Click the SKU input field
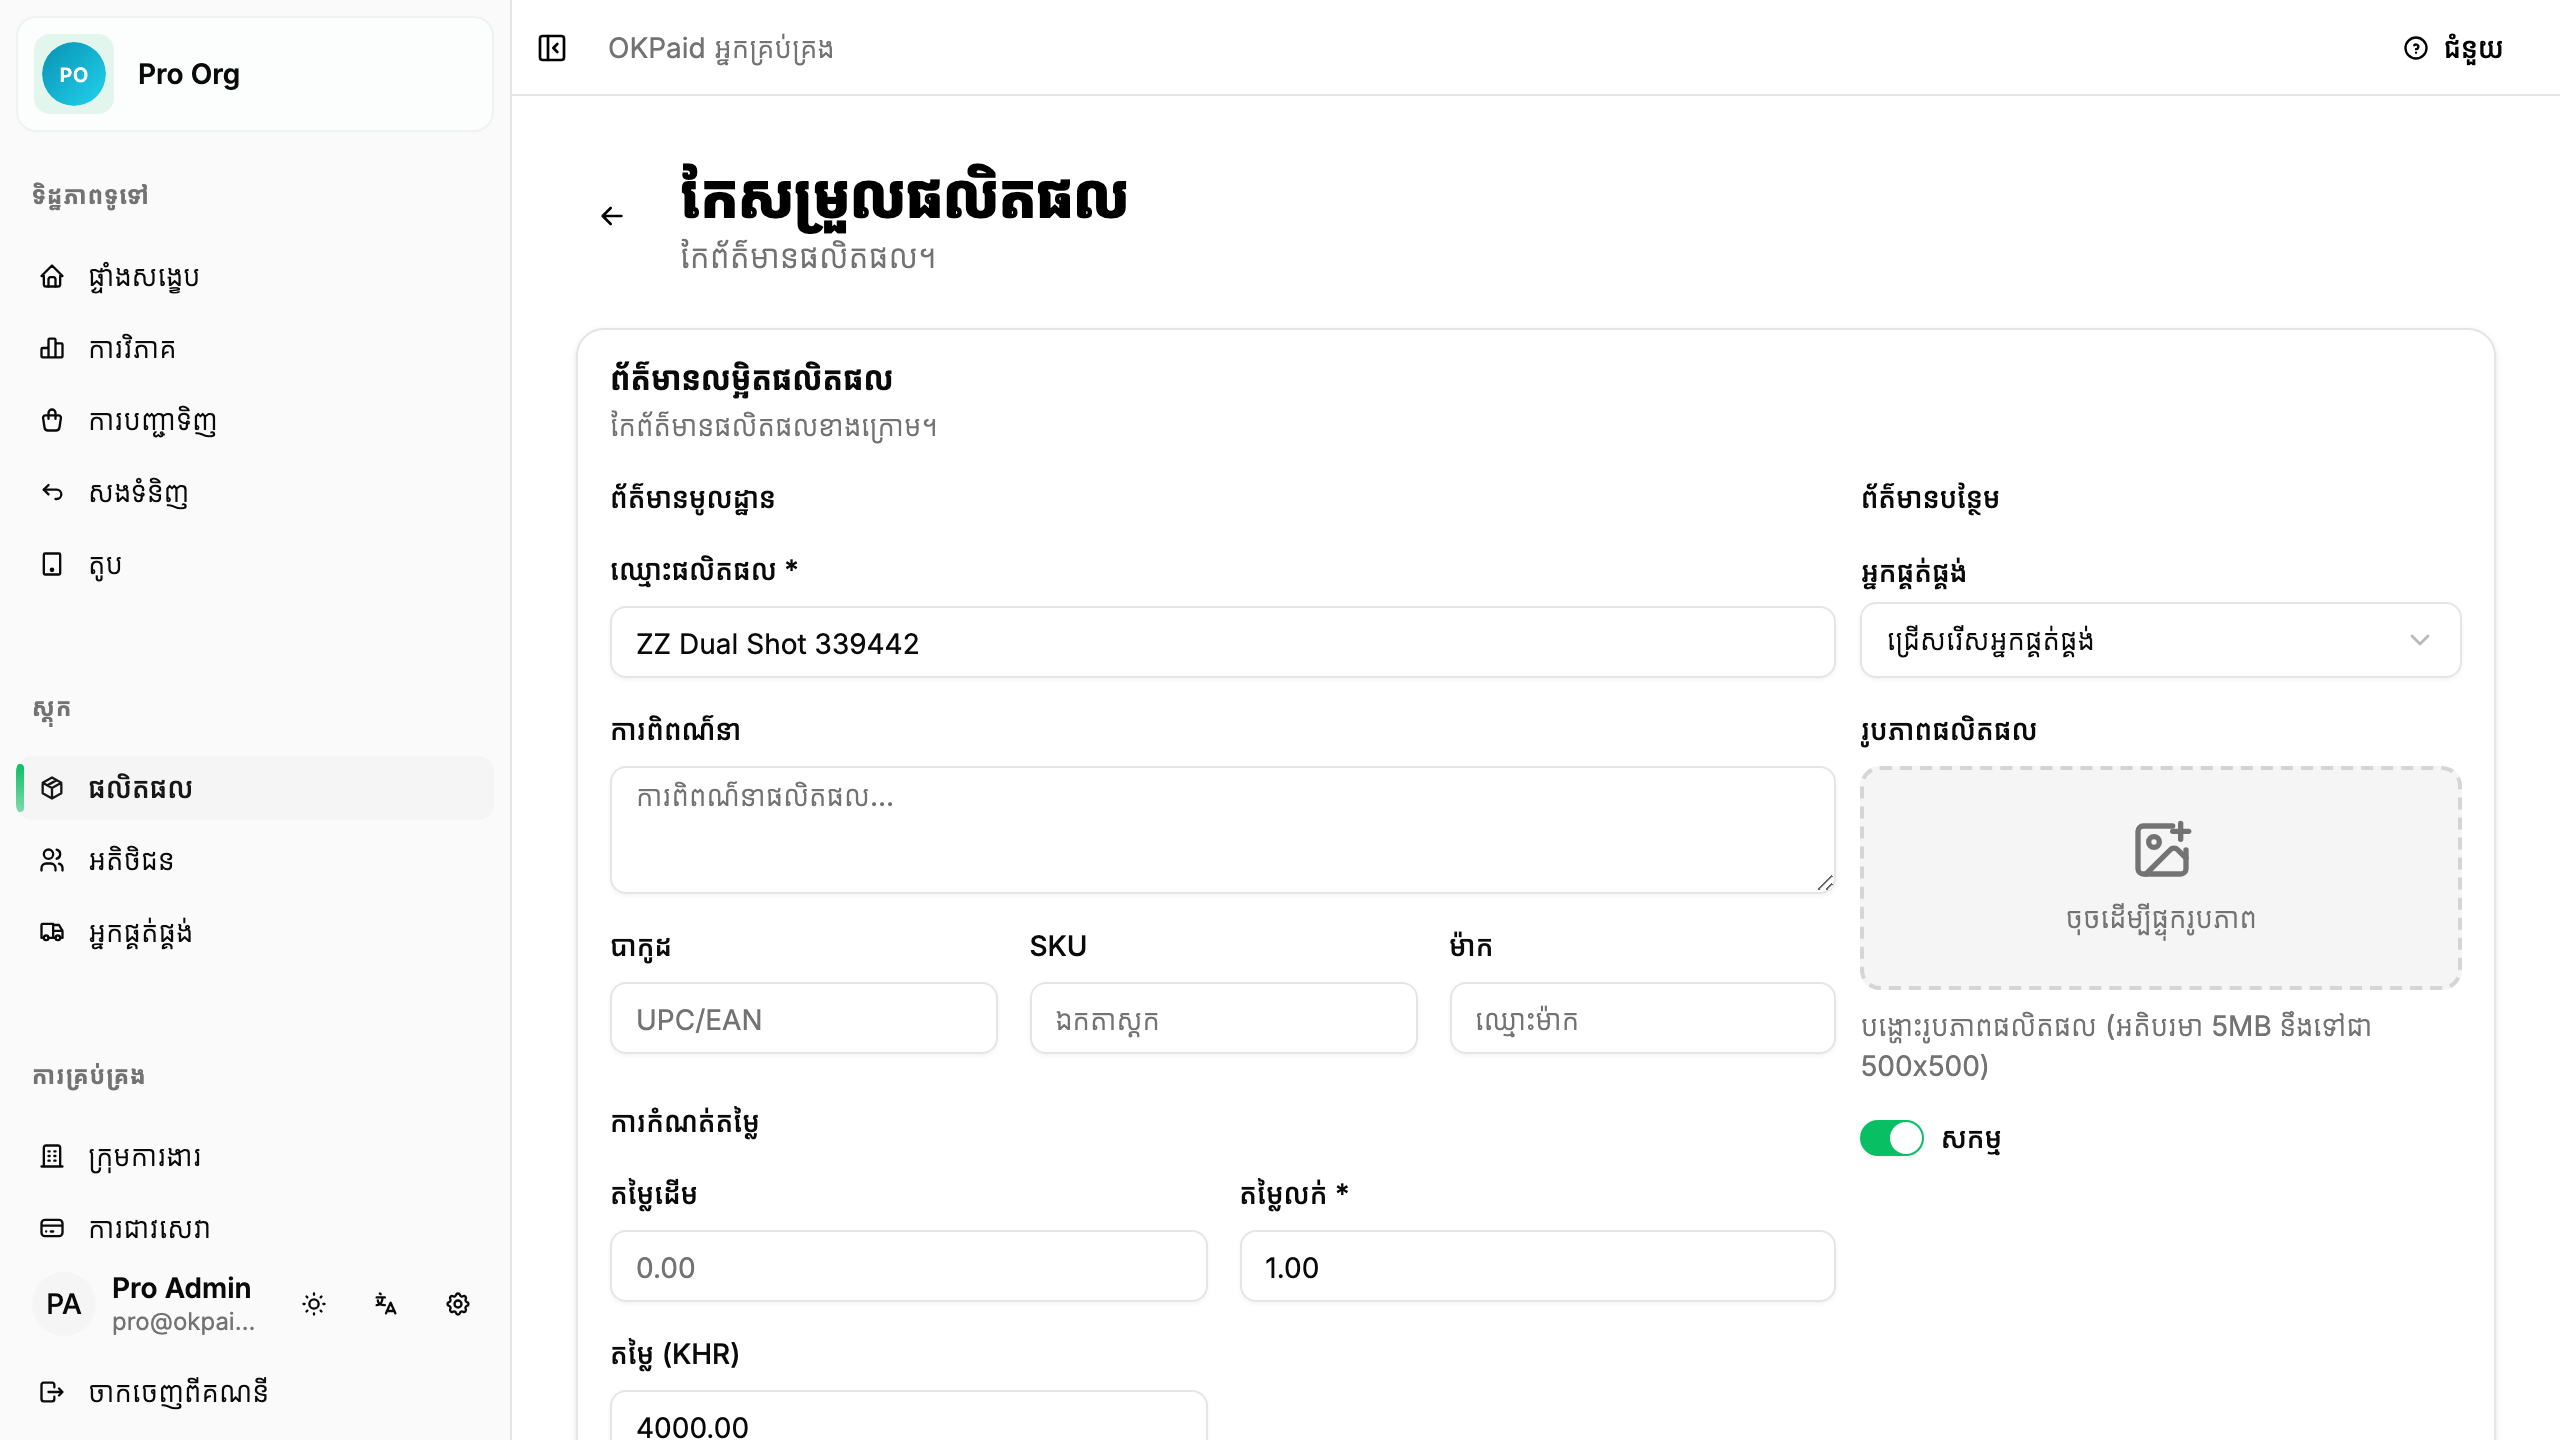The image size is (2560, 1440). 1223,1019
